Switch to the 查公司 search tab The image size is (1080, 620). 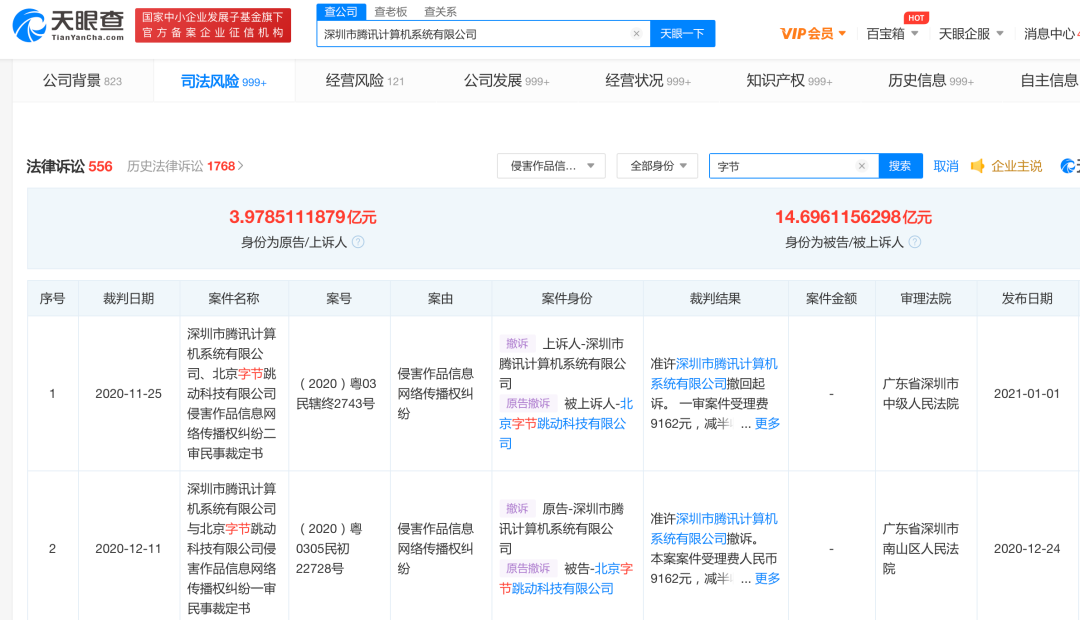pos(341,12)
